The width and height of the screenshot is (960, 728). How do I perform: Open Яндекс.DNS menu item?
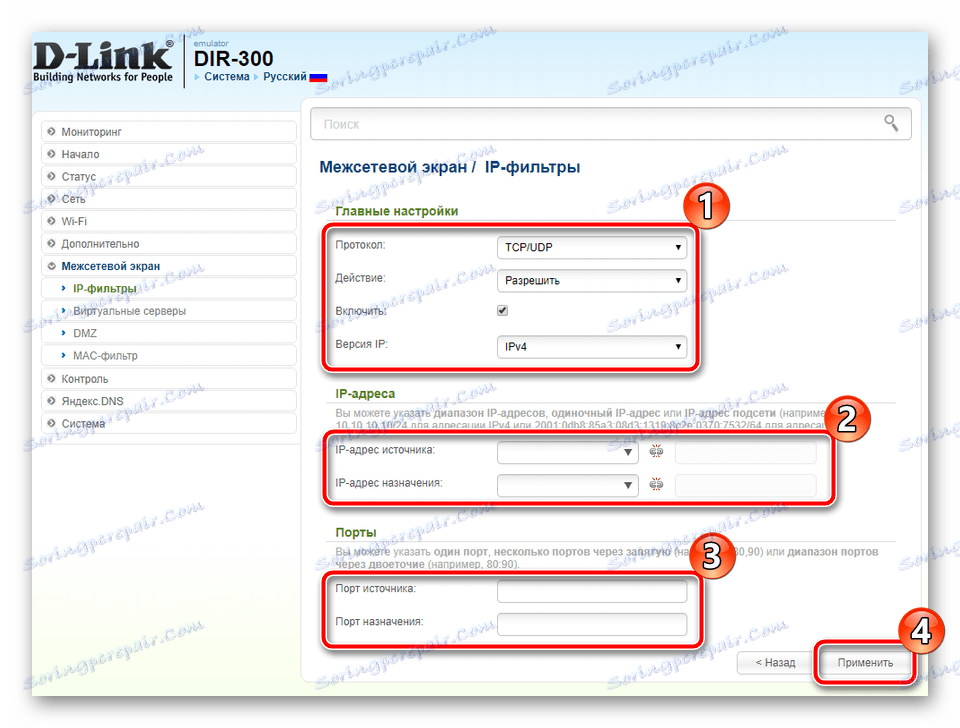pyautogui.click(x=169, y=401)
